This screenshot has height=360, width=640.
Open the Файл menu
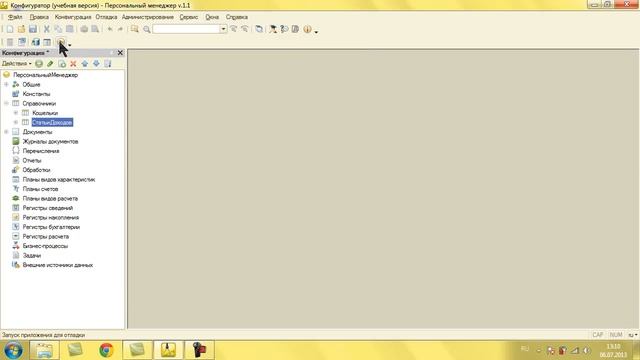point(15,17)
